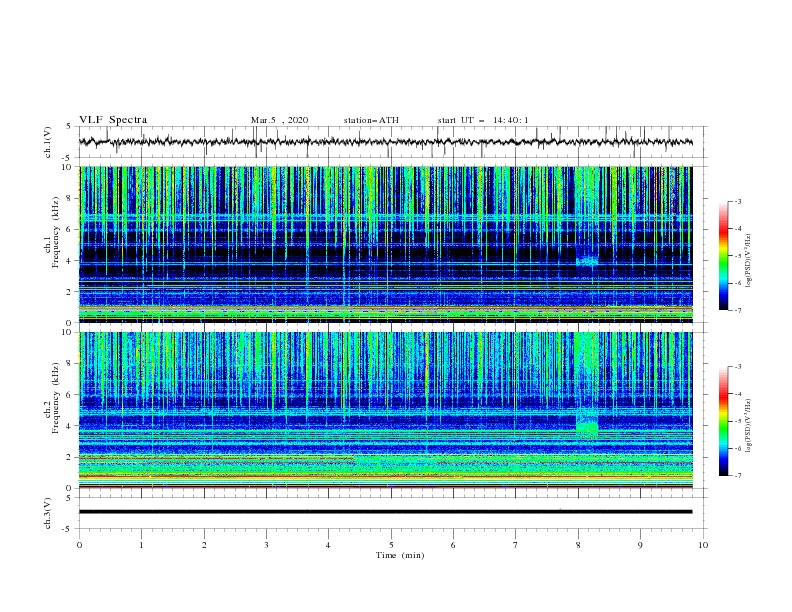Screen dimensions: 792x612
Task: Click time axis tick label '8'
Action: coord(578,545)
